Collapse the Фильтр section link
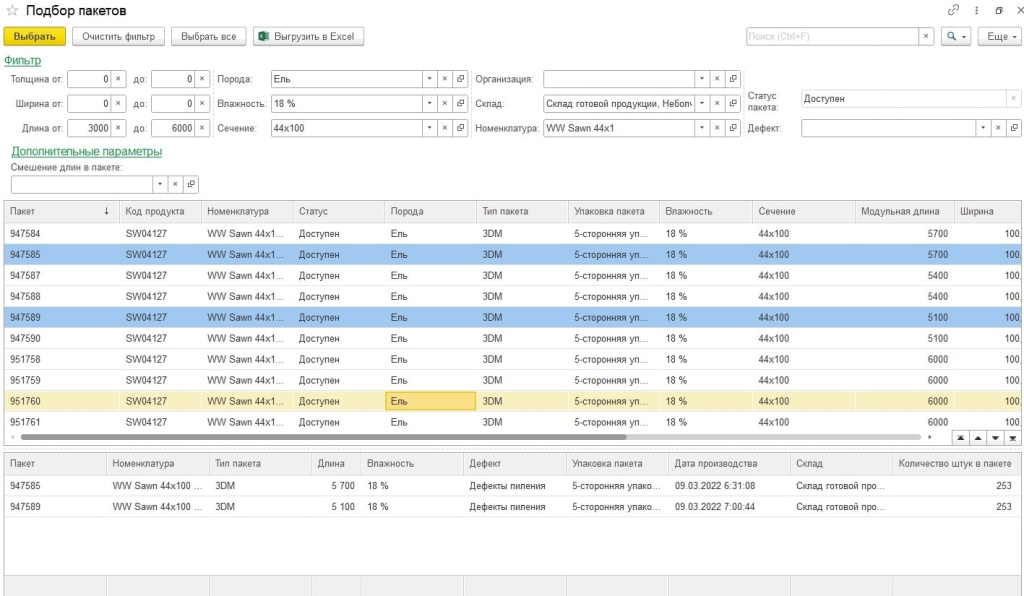The width and height of the screenshot is (1024, 596). [23, 60]
